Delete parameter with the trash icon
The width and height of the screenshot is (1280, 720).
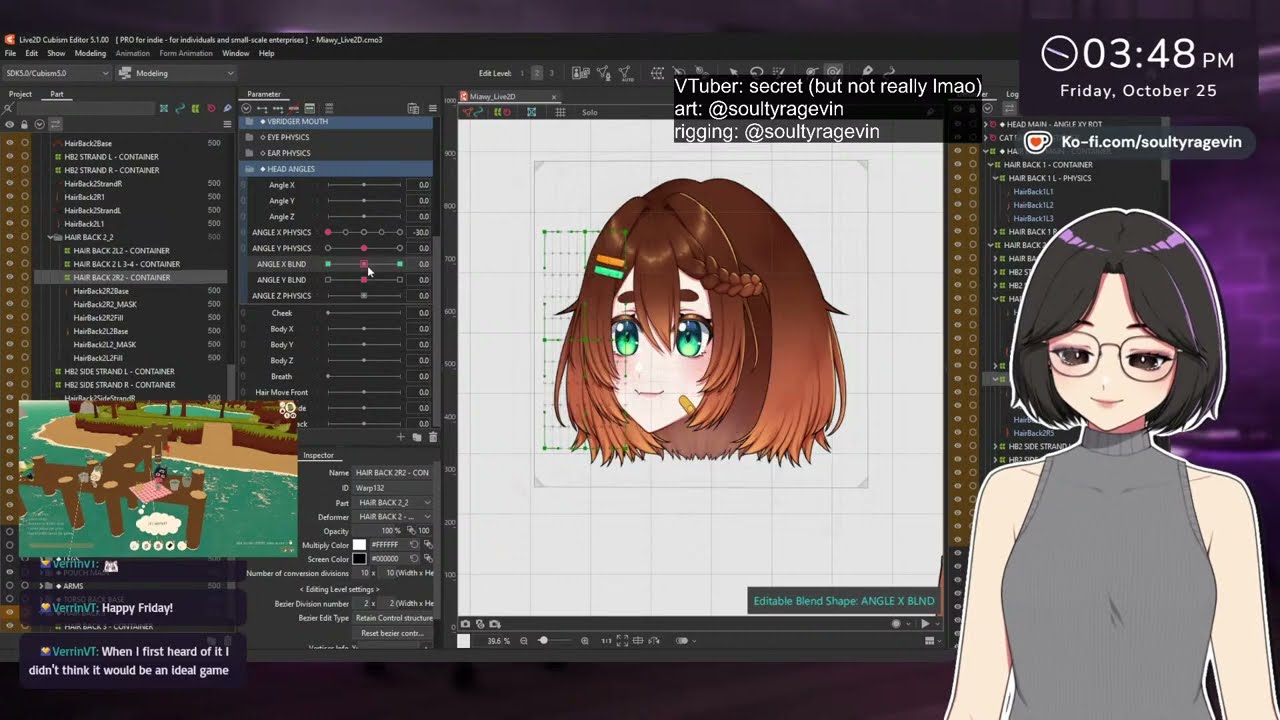point(432,437)
